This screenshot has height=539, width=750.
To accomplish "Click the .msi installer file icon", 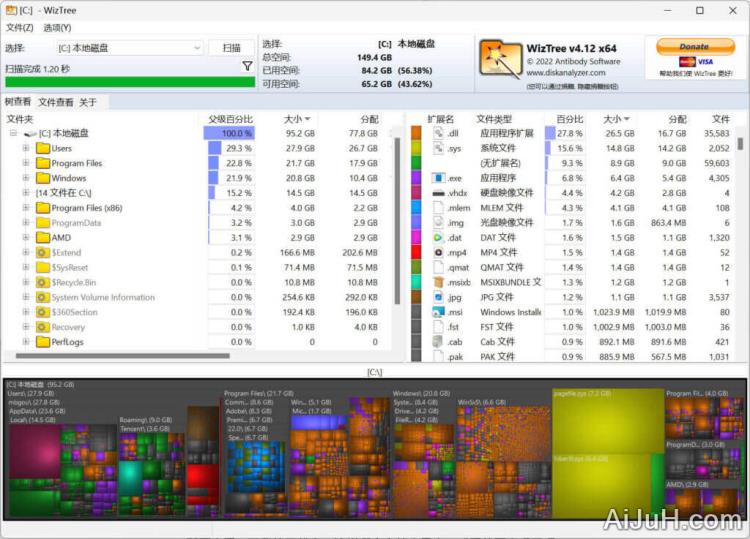I will [438, 312].
